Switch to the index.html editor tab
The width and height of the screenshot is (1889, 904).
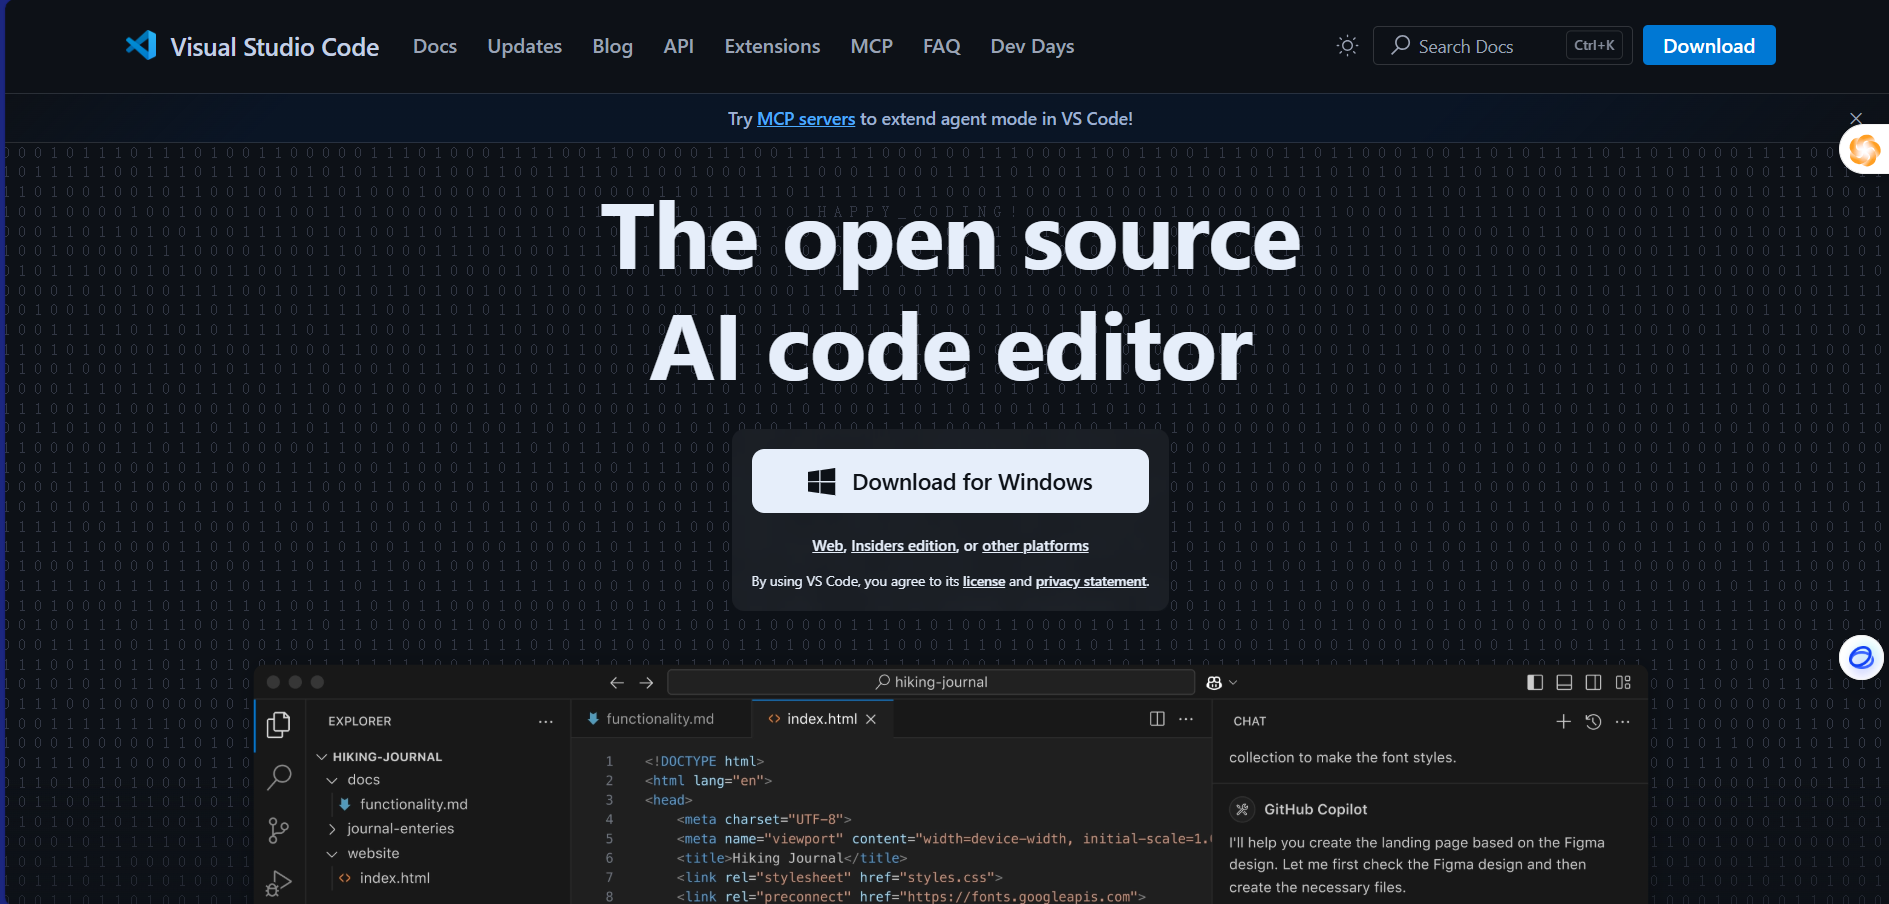click(822, 719)
